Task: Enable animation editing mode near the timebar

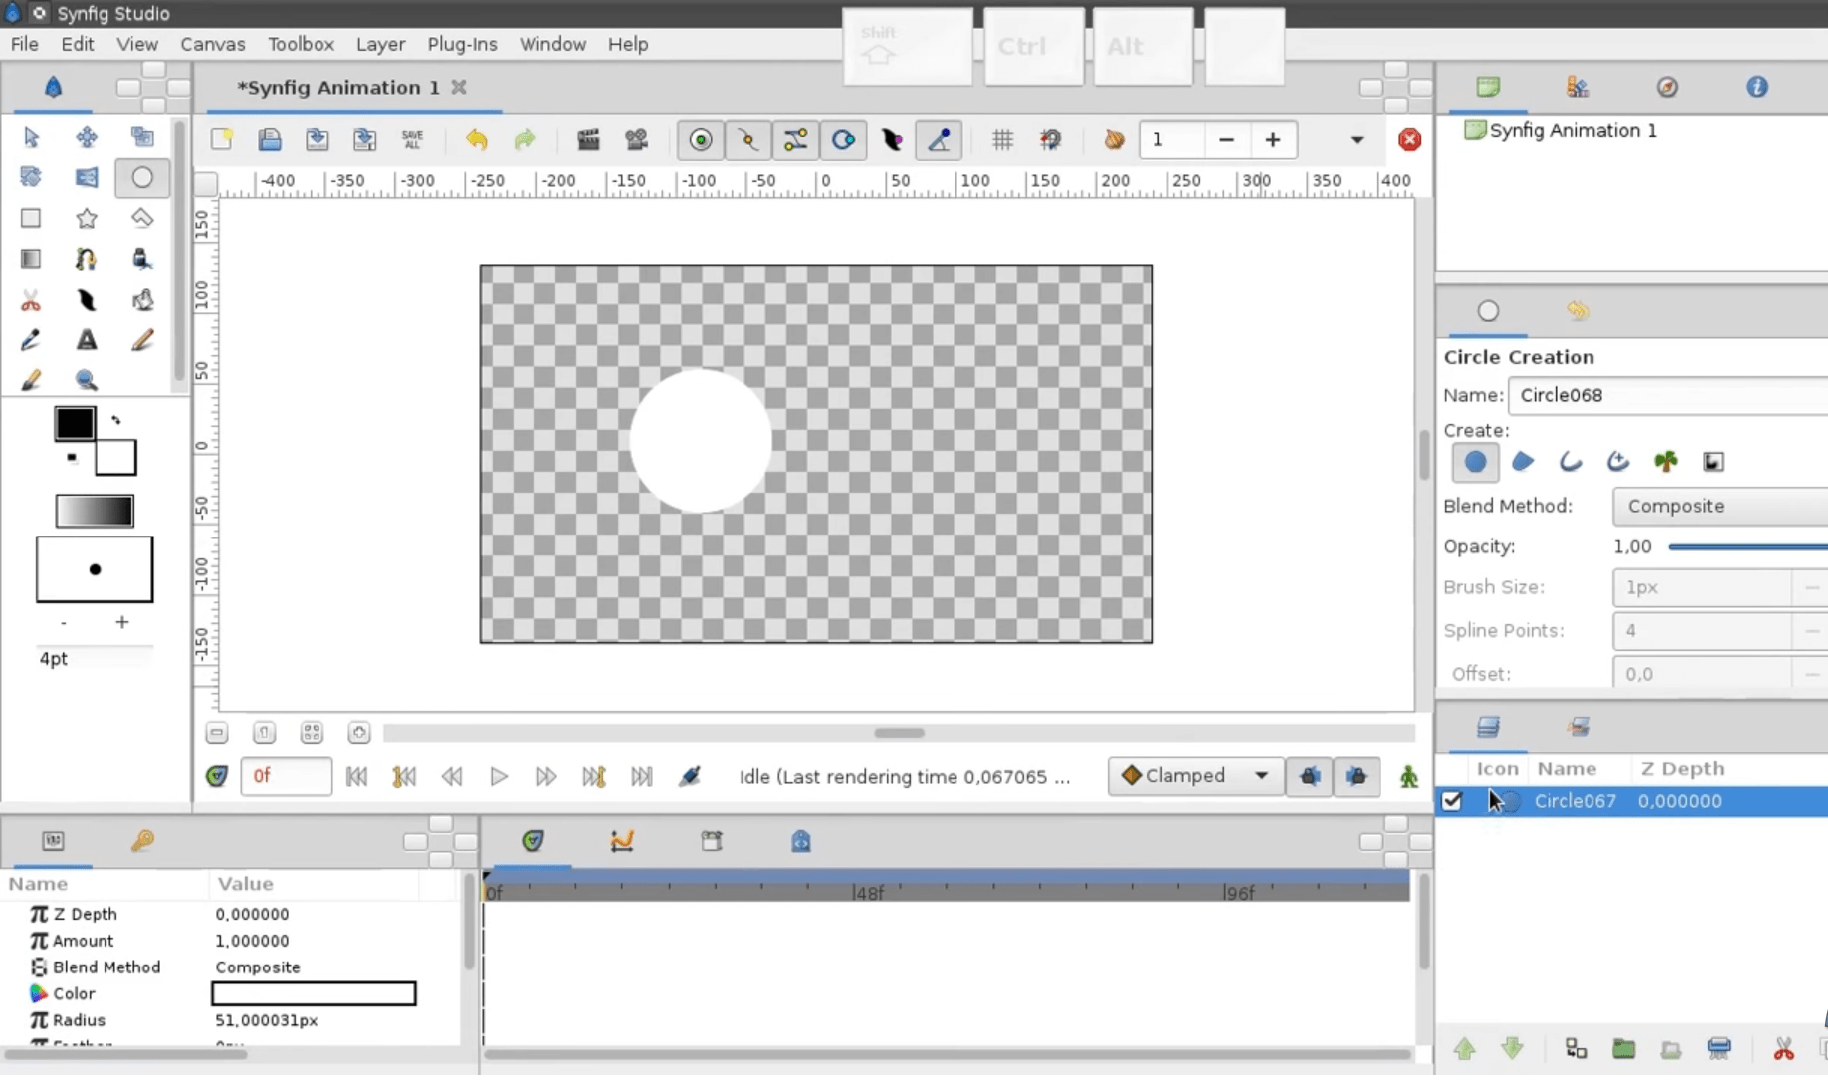Action: pos(1409,777)
